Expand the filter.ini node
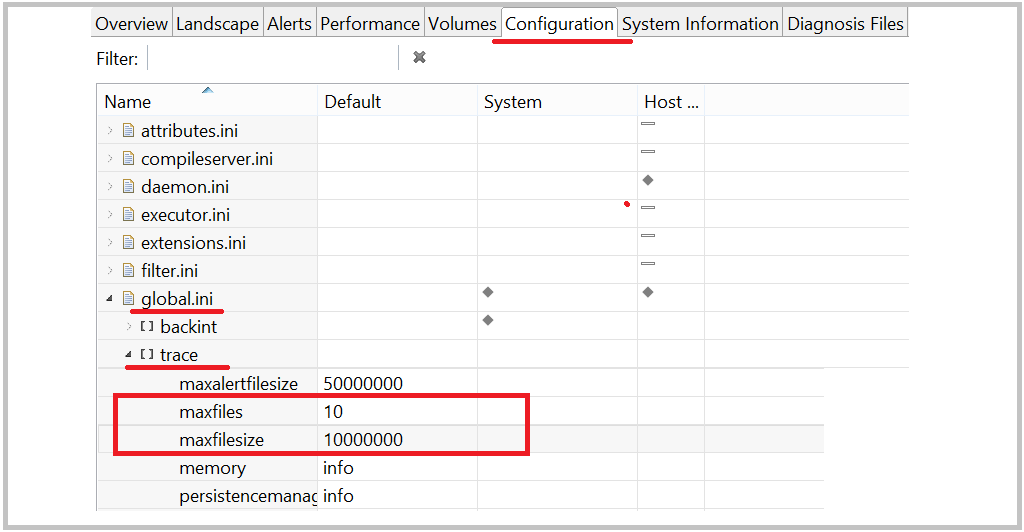Screen dimensions: 1024x532 pos(110,270)
